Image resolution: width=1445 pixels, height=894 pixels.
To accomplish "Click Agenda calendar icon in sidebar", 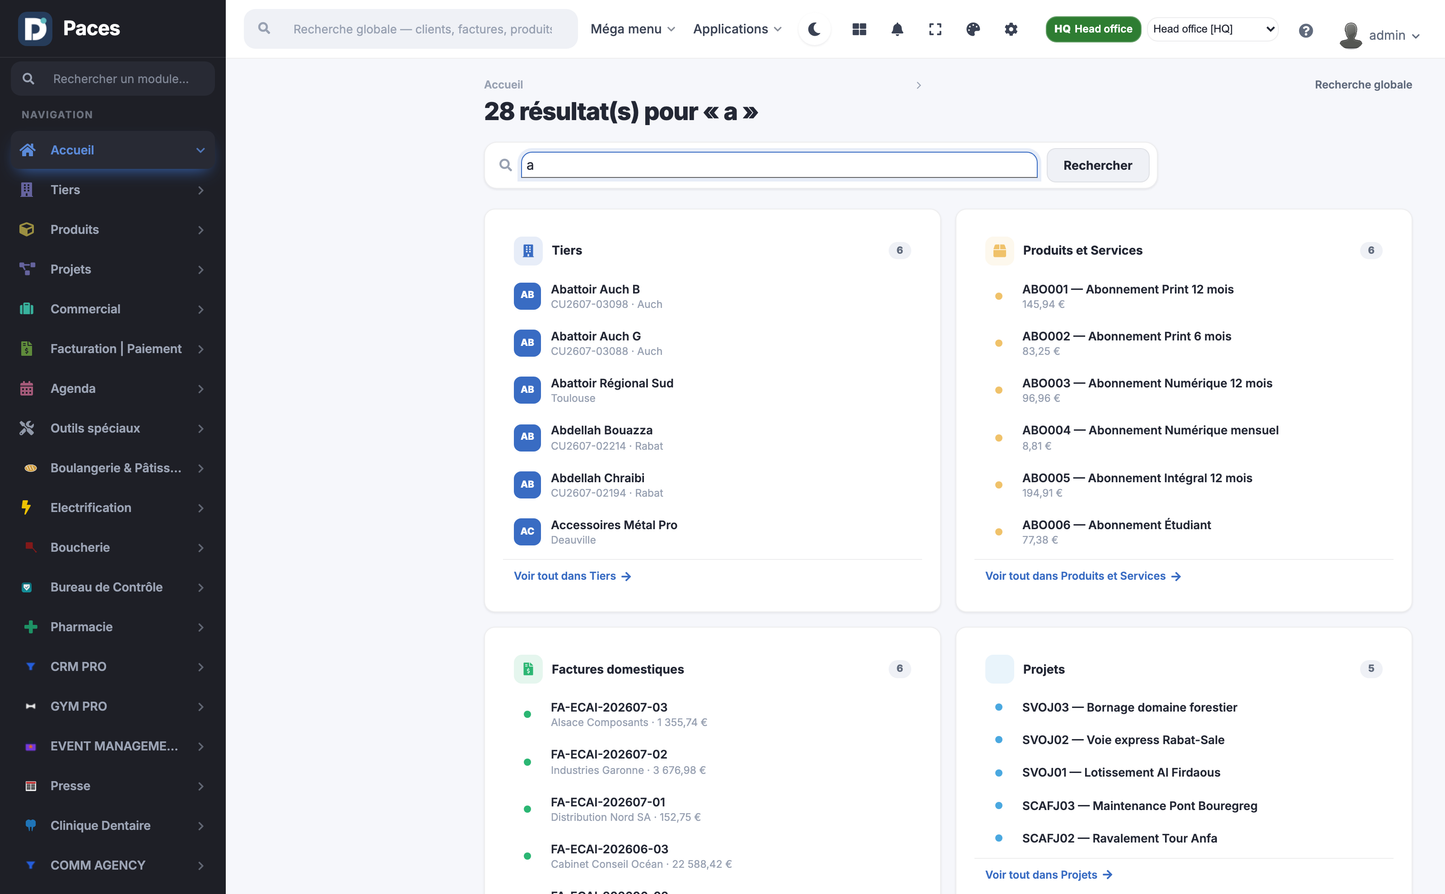I will [x=27, y=388].
